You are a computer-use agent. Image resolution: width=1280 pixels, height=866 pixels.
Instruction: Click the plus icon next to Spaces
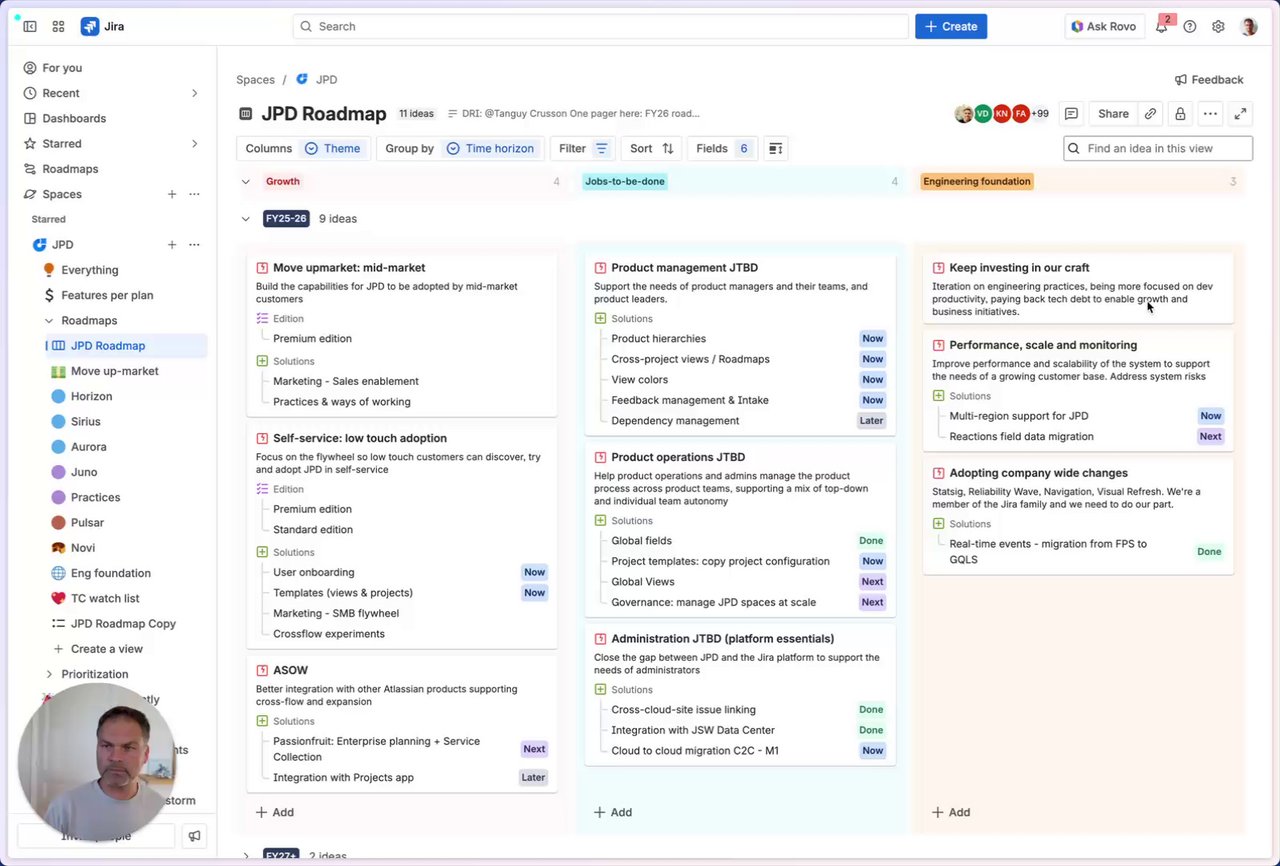coord(172,194)
